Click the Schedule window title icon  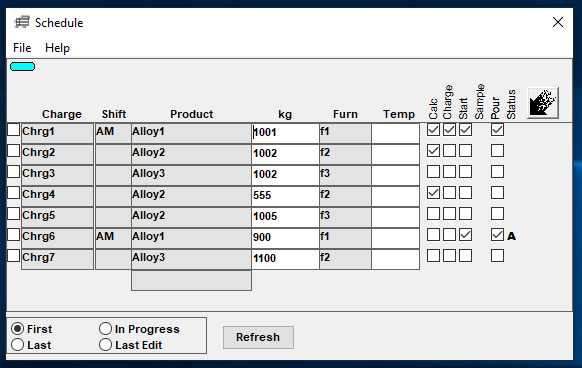[x=22, y=22]
